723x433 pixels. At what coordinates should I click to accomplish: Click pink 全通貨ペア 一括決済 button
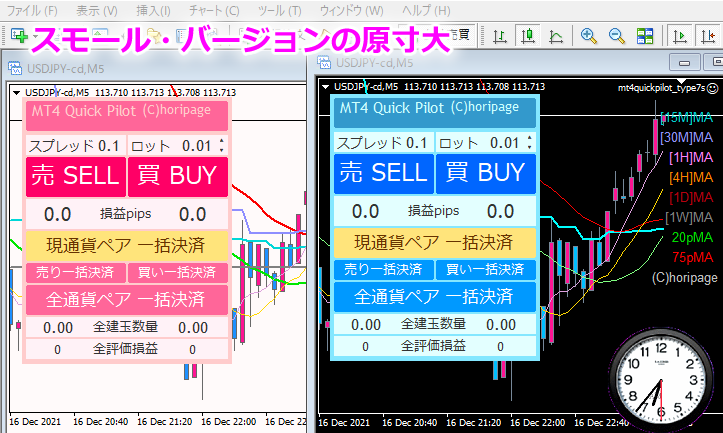127,300
